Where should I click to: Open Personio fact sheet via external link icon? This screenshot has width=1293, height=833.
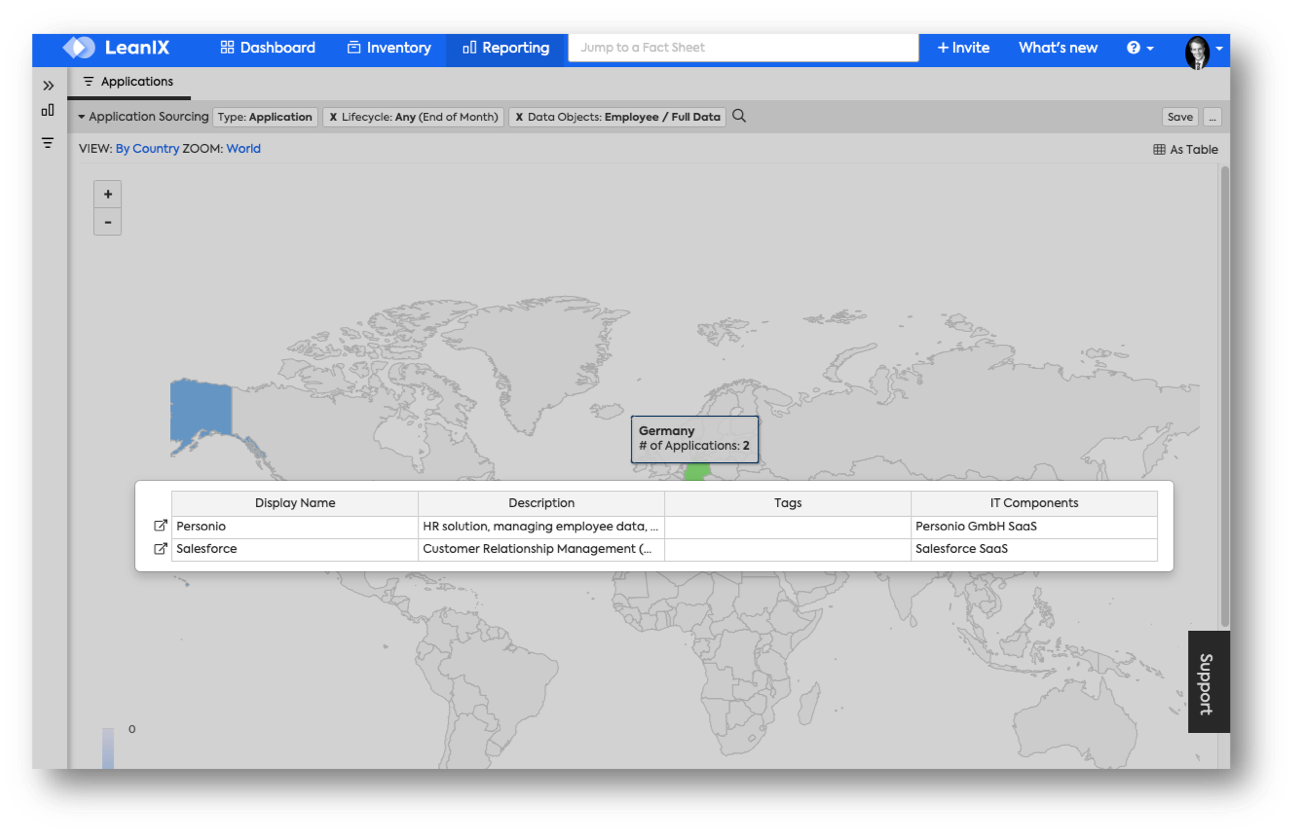click(160, 526)
